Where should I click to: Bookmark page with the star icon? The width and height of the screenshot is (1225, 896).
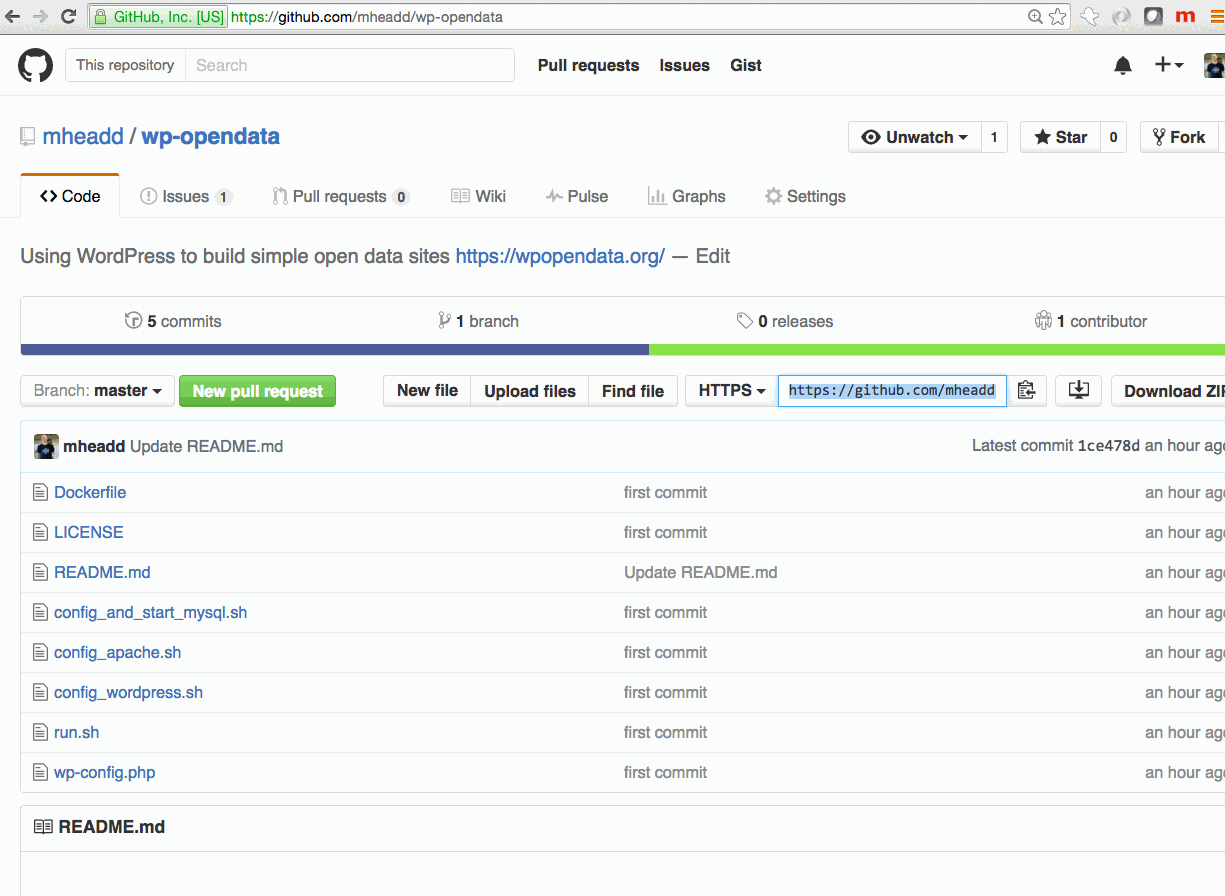pos(1058,16)
